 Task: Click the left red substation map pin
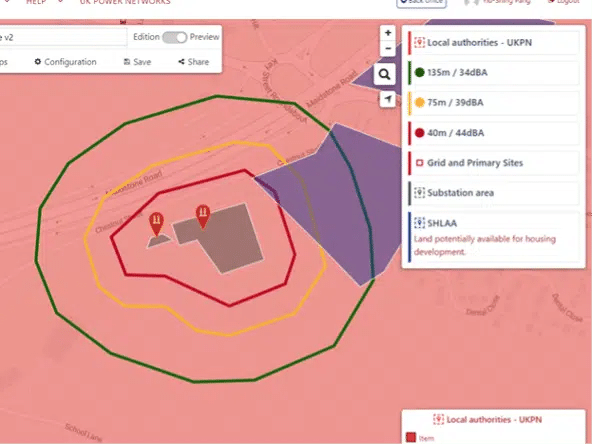(x=157, y=224)
